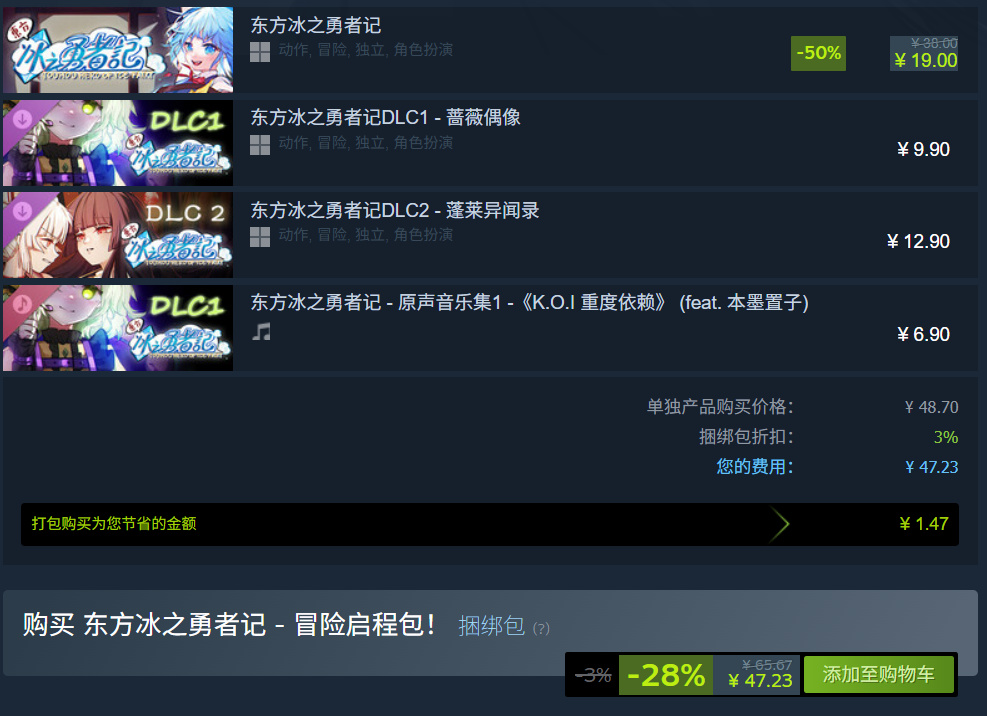Open the 东方冰之勇者记DLC1 - 蔷薇偶像 title
Viewport: 987px width, 716px height.
coord(385,117)
